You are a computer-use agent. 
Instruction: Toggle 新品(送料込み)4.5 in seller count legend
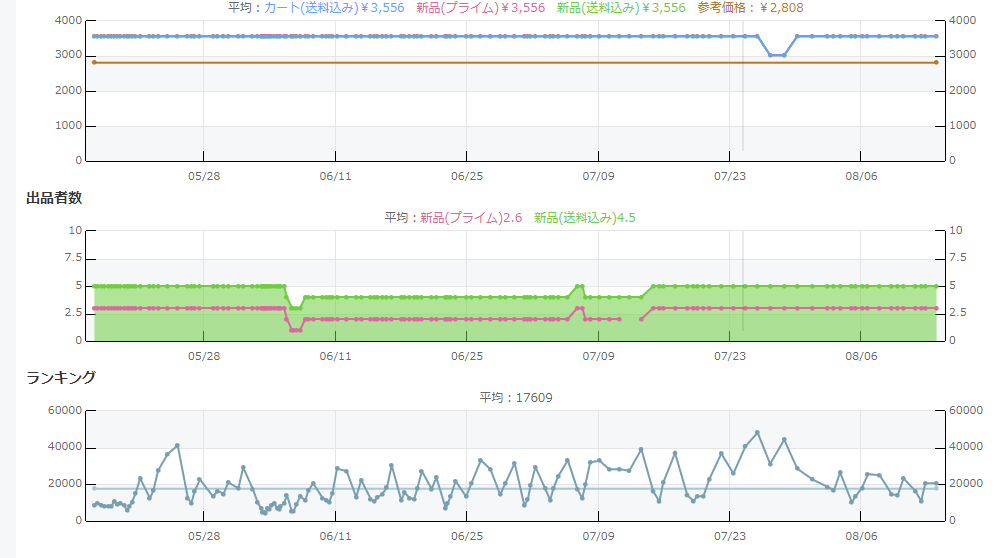(x=585, y=217)
